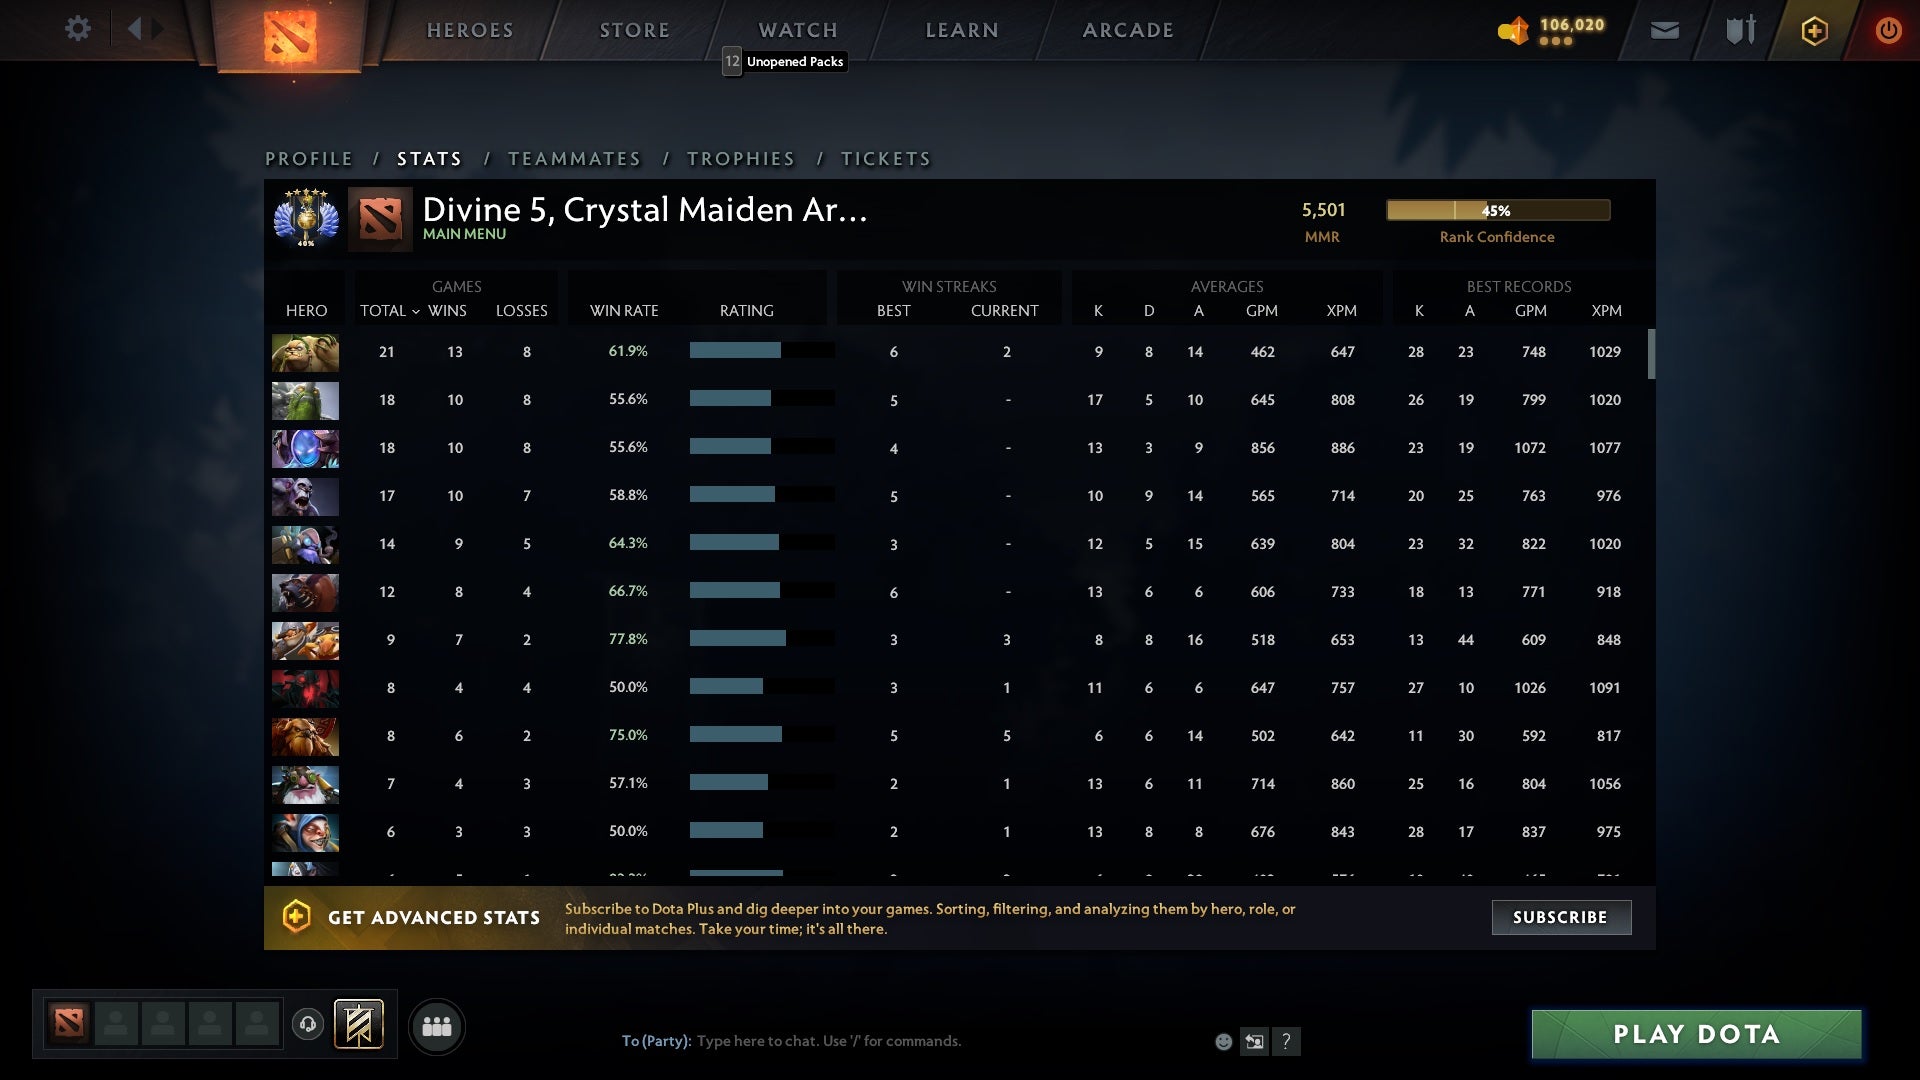Open the TROPHIES section

point(740,158)
